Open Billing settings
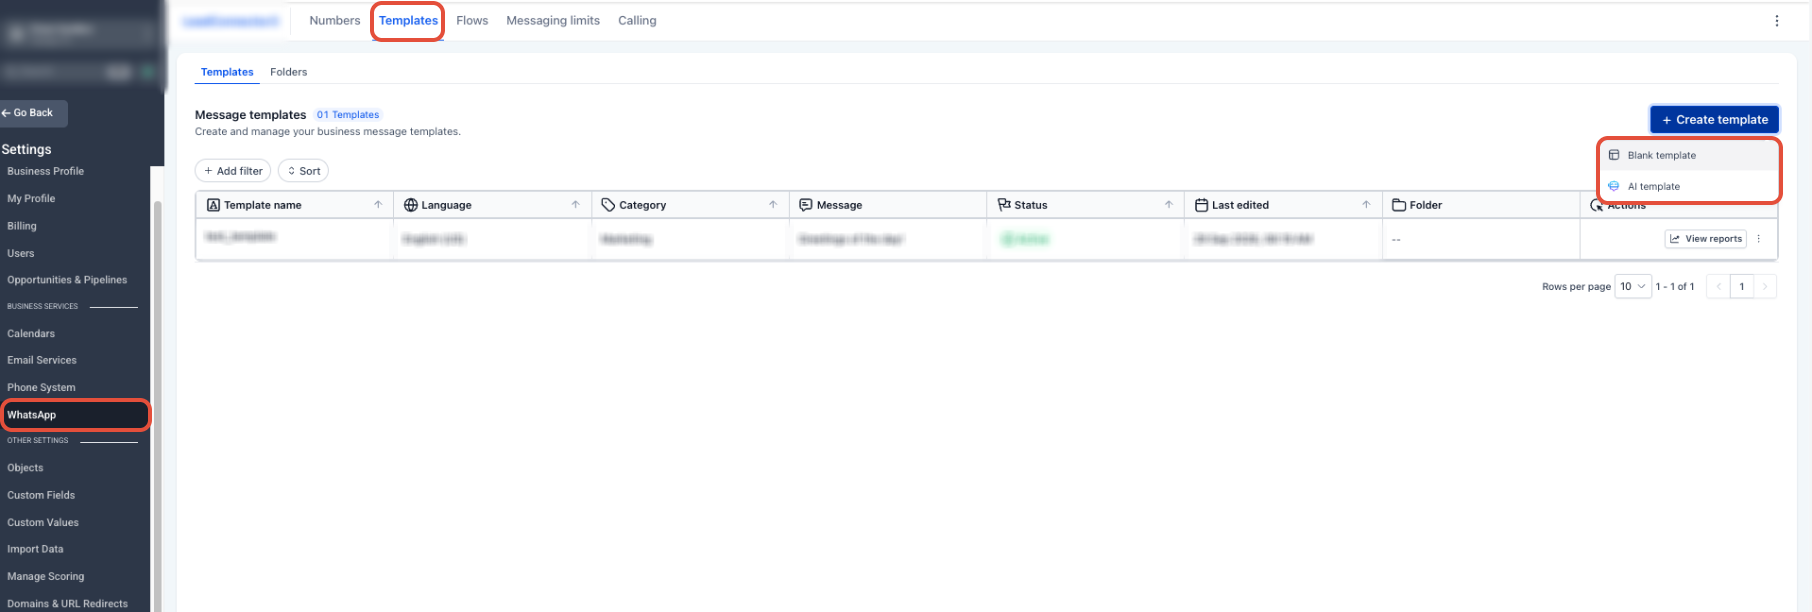 [x=22, y=226]
